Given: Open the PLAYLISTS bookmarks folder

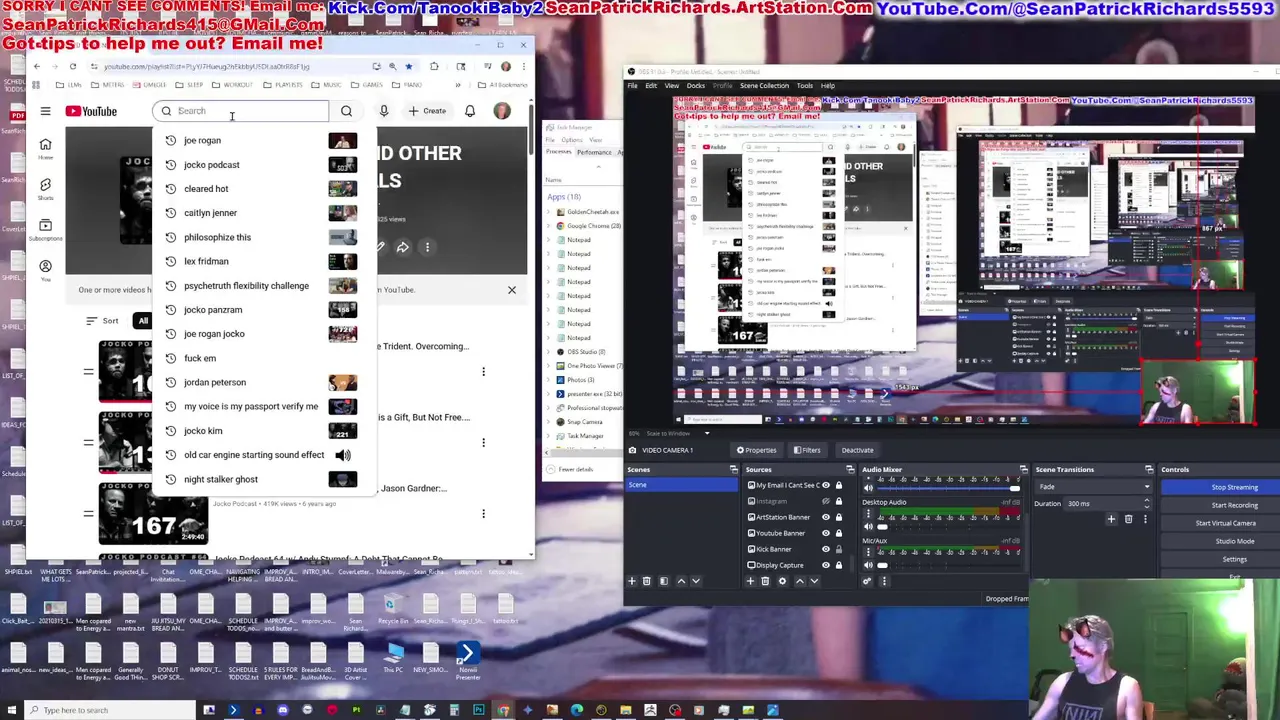Looking at the screenshot, I should (284, 85).
